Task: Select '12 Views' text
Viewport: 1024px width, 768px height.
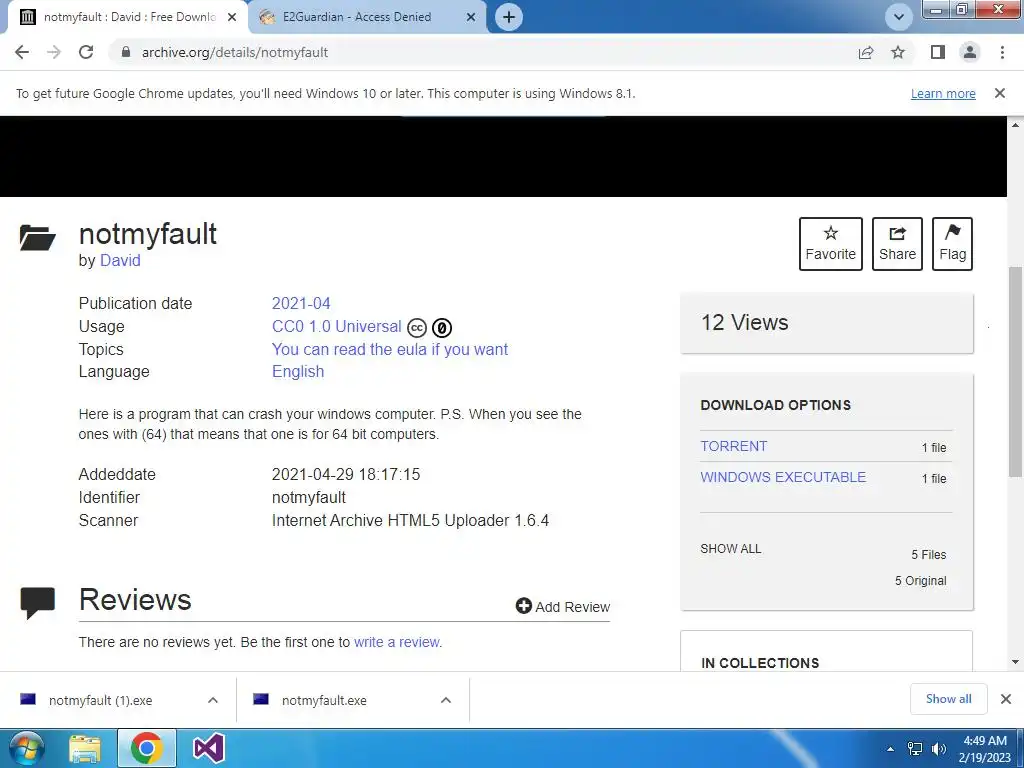Action: 744,323
